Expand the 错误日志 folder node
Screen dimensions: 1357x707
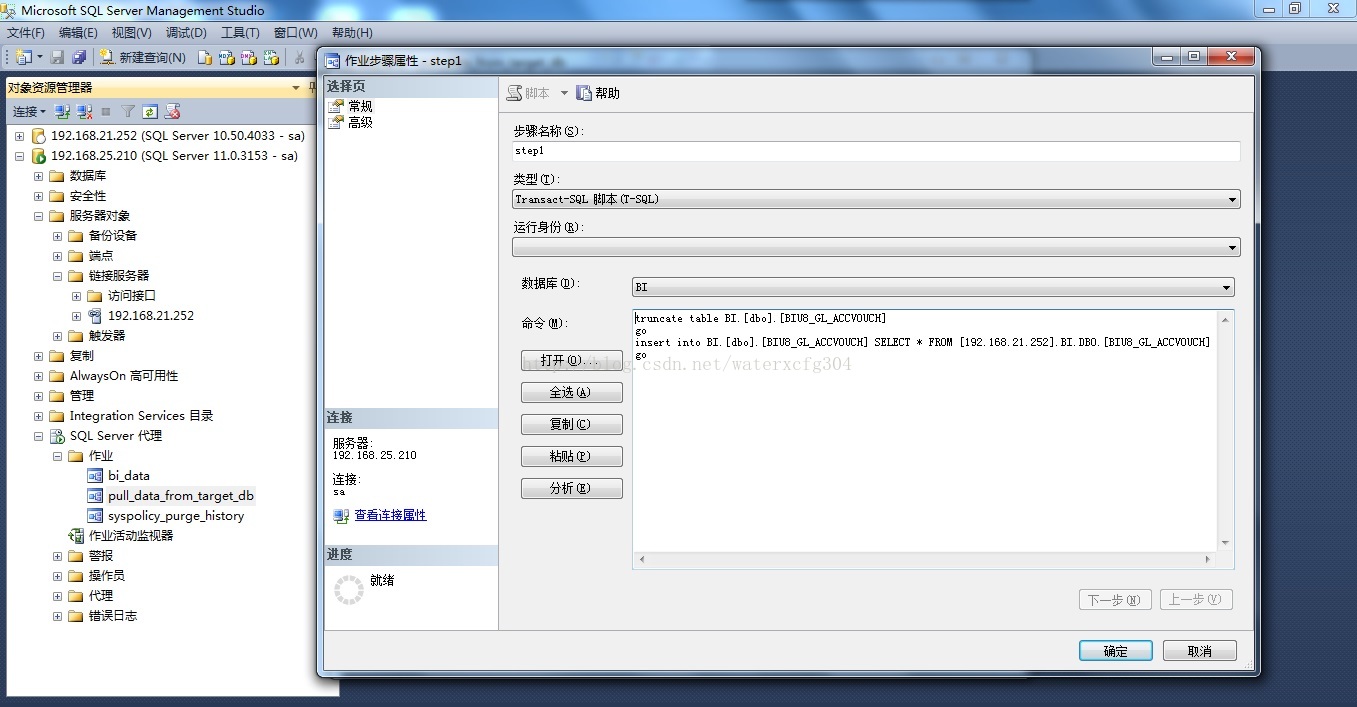[57, 616]
